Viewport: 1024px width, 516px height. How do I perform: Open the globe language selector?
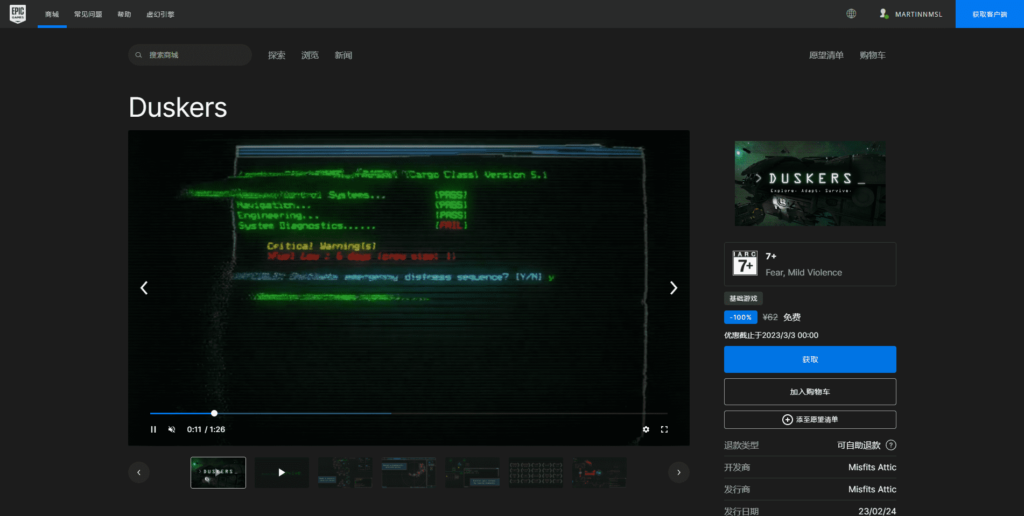(851, 14)
